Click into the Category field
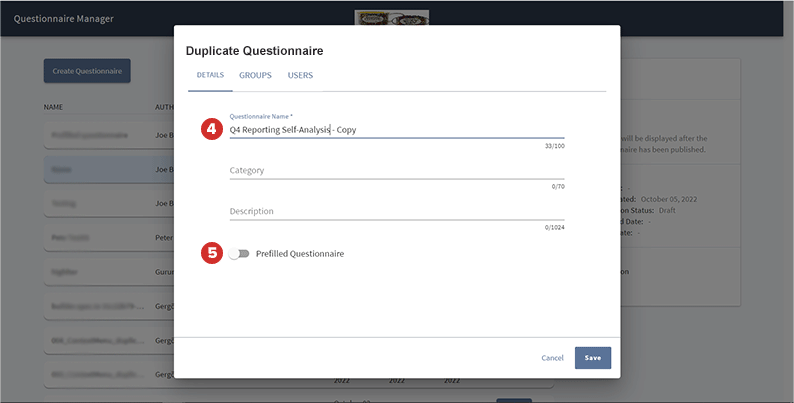Image resolution: width=794 pixels, height=403 pixels. pos(396,170)
